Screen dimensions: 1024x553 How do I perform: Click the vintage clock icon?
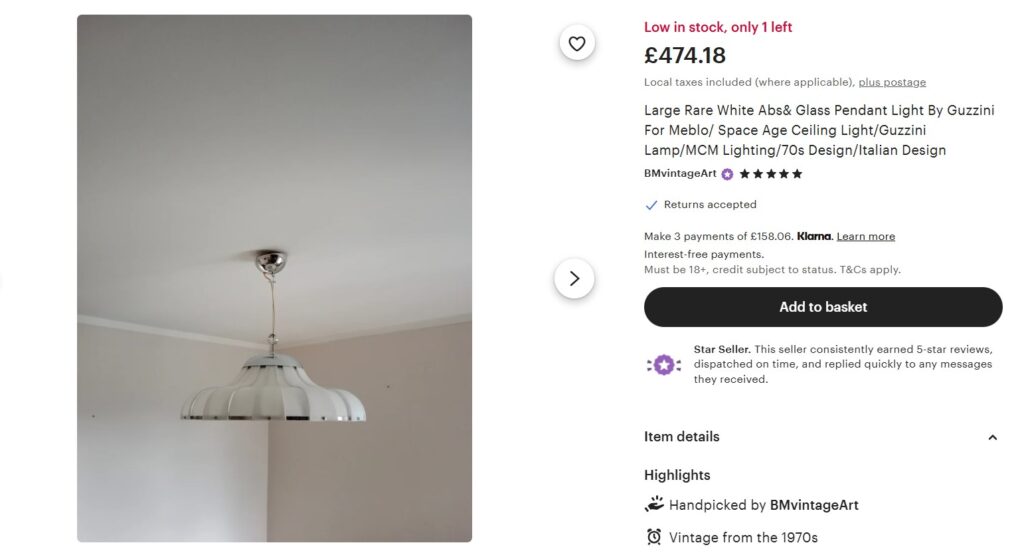(x=654, y=537)
